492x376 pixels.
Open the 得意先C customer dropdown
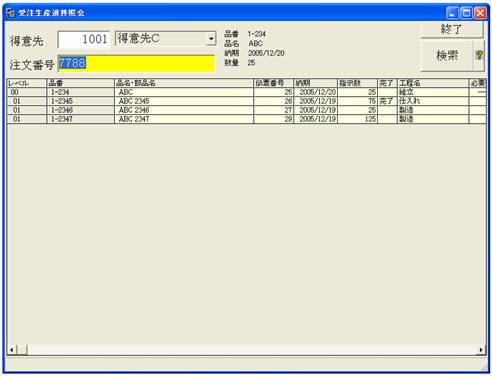[x=211, y=39]
